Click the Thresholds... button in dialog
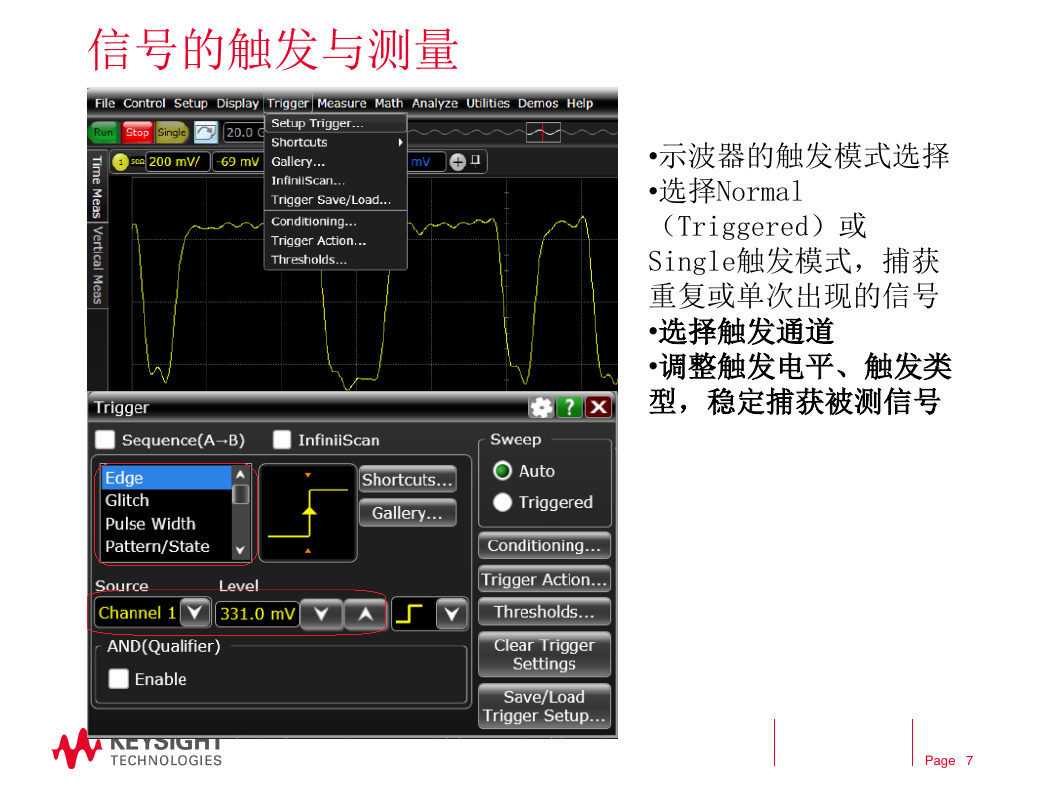Screen dimensions: 1050x788 [544, 612]
